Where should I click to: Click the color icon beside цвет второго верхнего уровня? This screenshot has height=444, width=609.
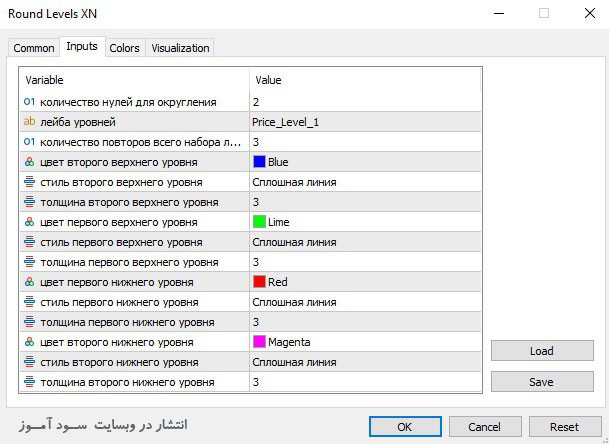(30, 162)
